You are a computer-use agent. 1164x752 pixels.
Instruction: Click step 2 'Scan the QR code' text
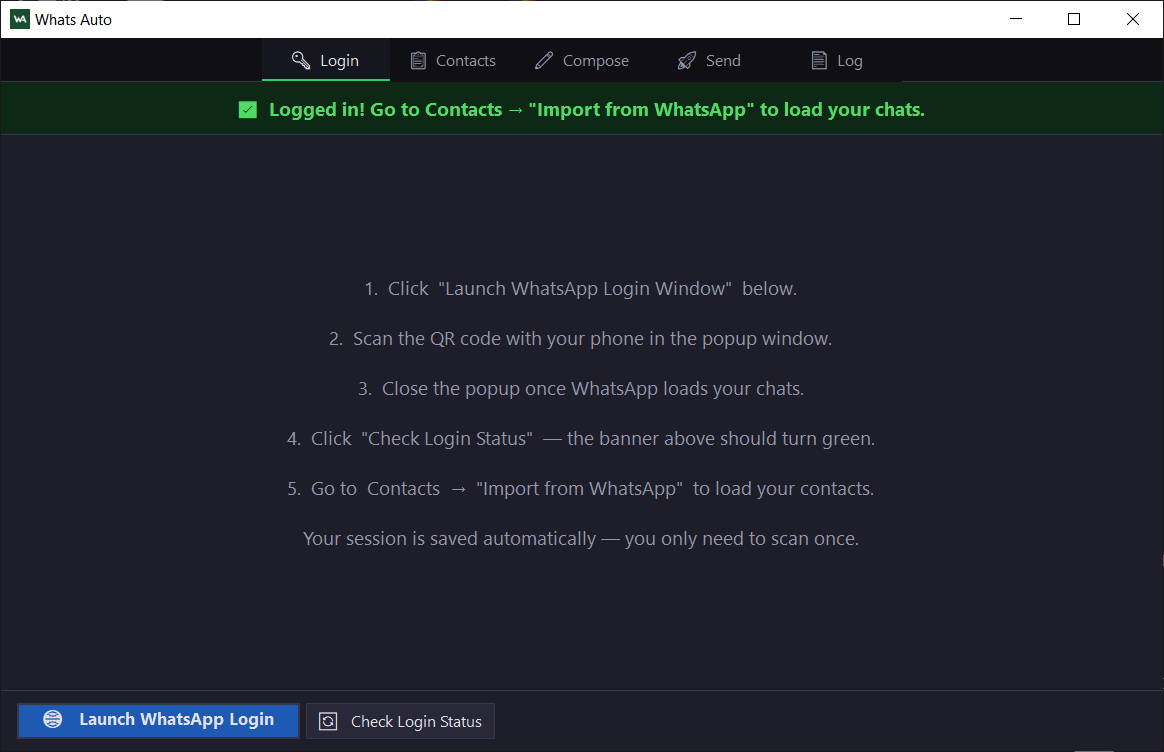tap(581, 339)
